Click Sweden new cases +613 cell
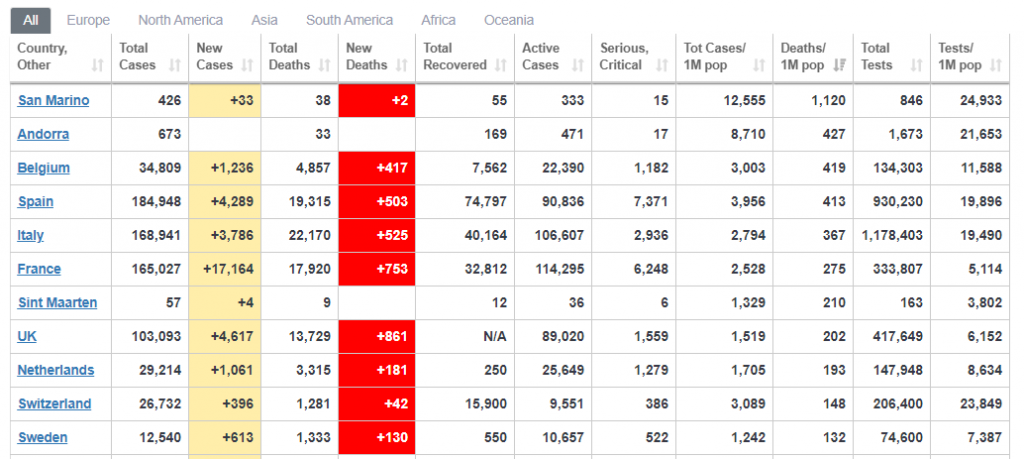This screenshot has width=1024, height=459. point(225,437)
